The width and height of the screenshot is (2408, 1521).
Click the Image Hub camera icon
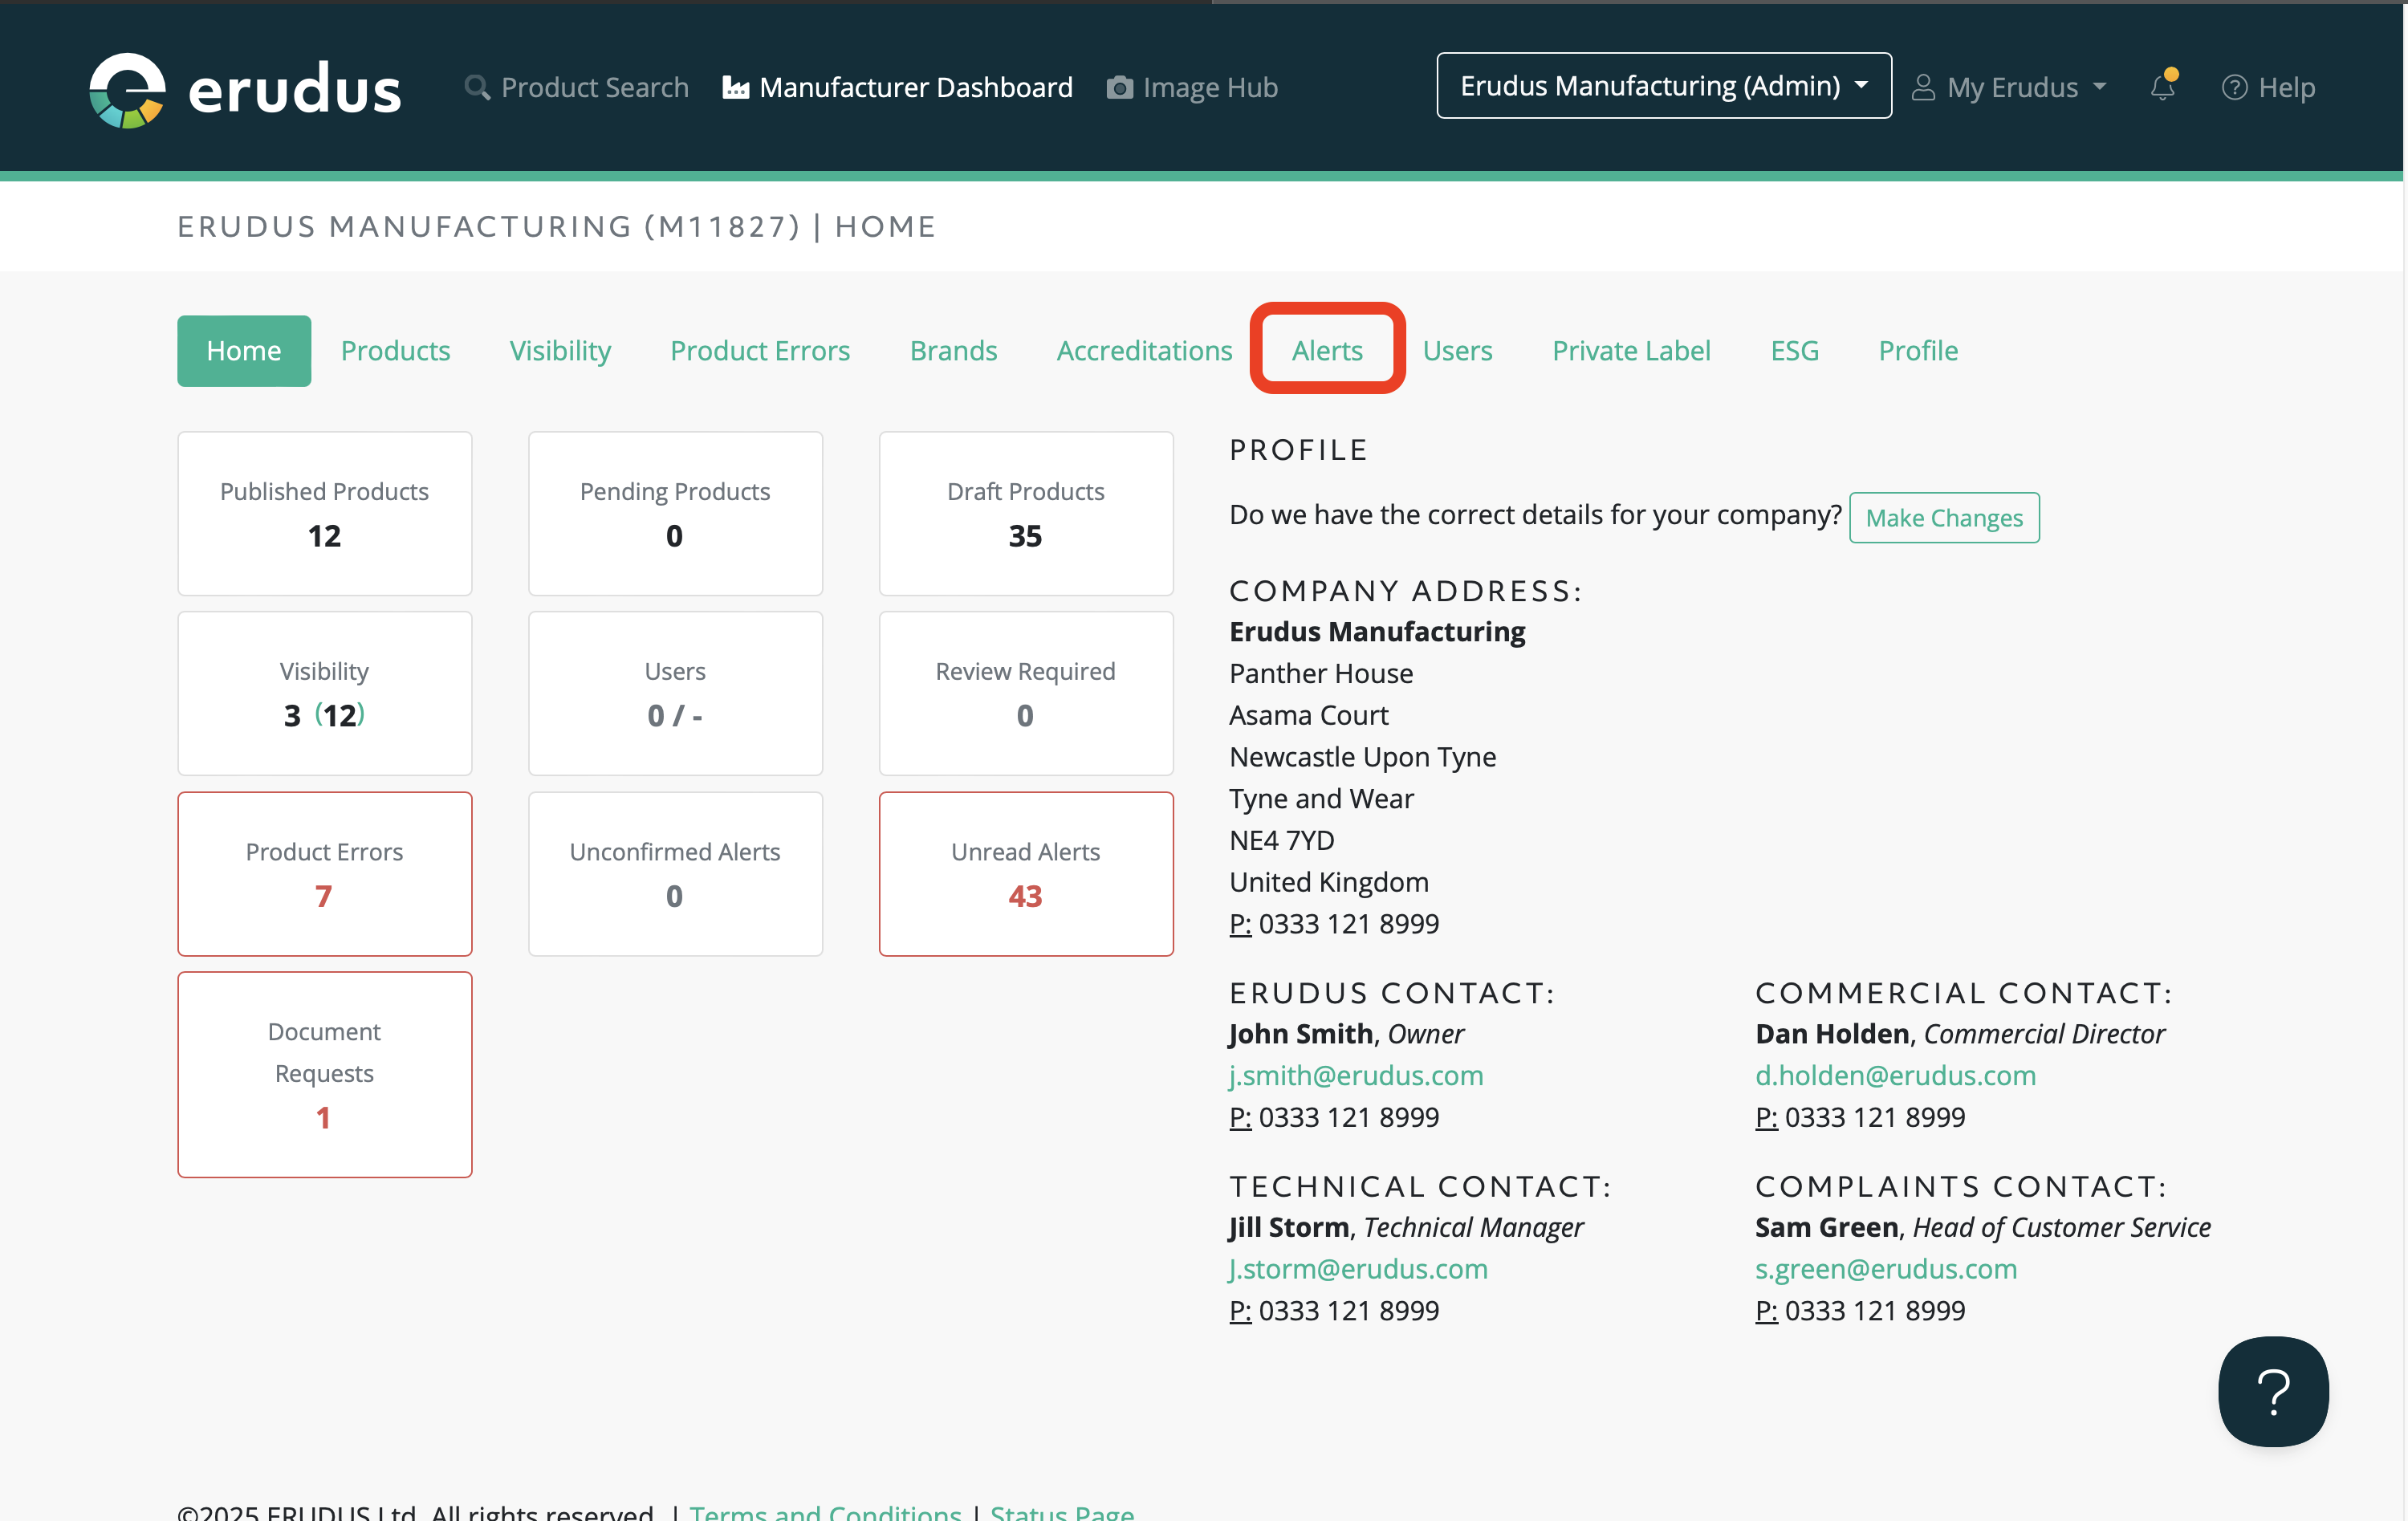[x=1120, y=88]
